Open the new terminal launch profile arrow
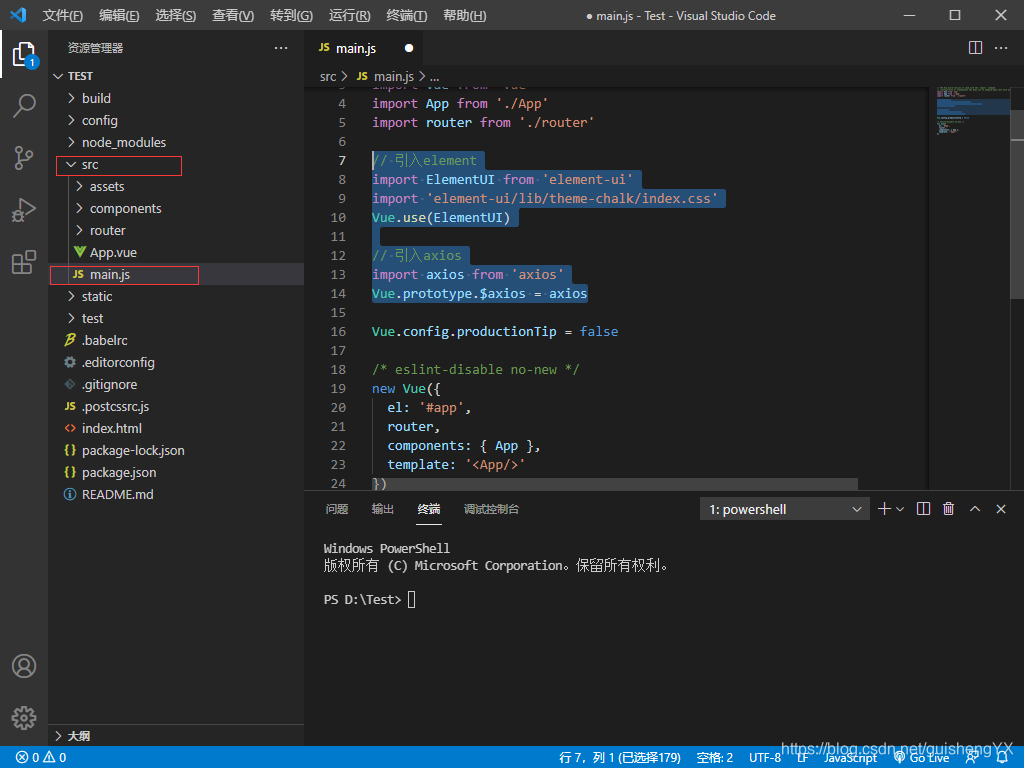 [900, 509]
